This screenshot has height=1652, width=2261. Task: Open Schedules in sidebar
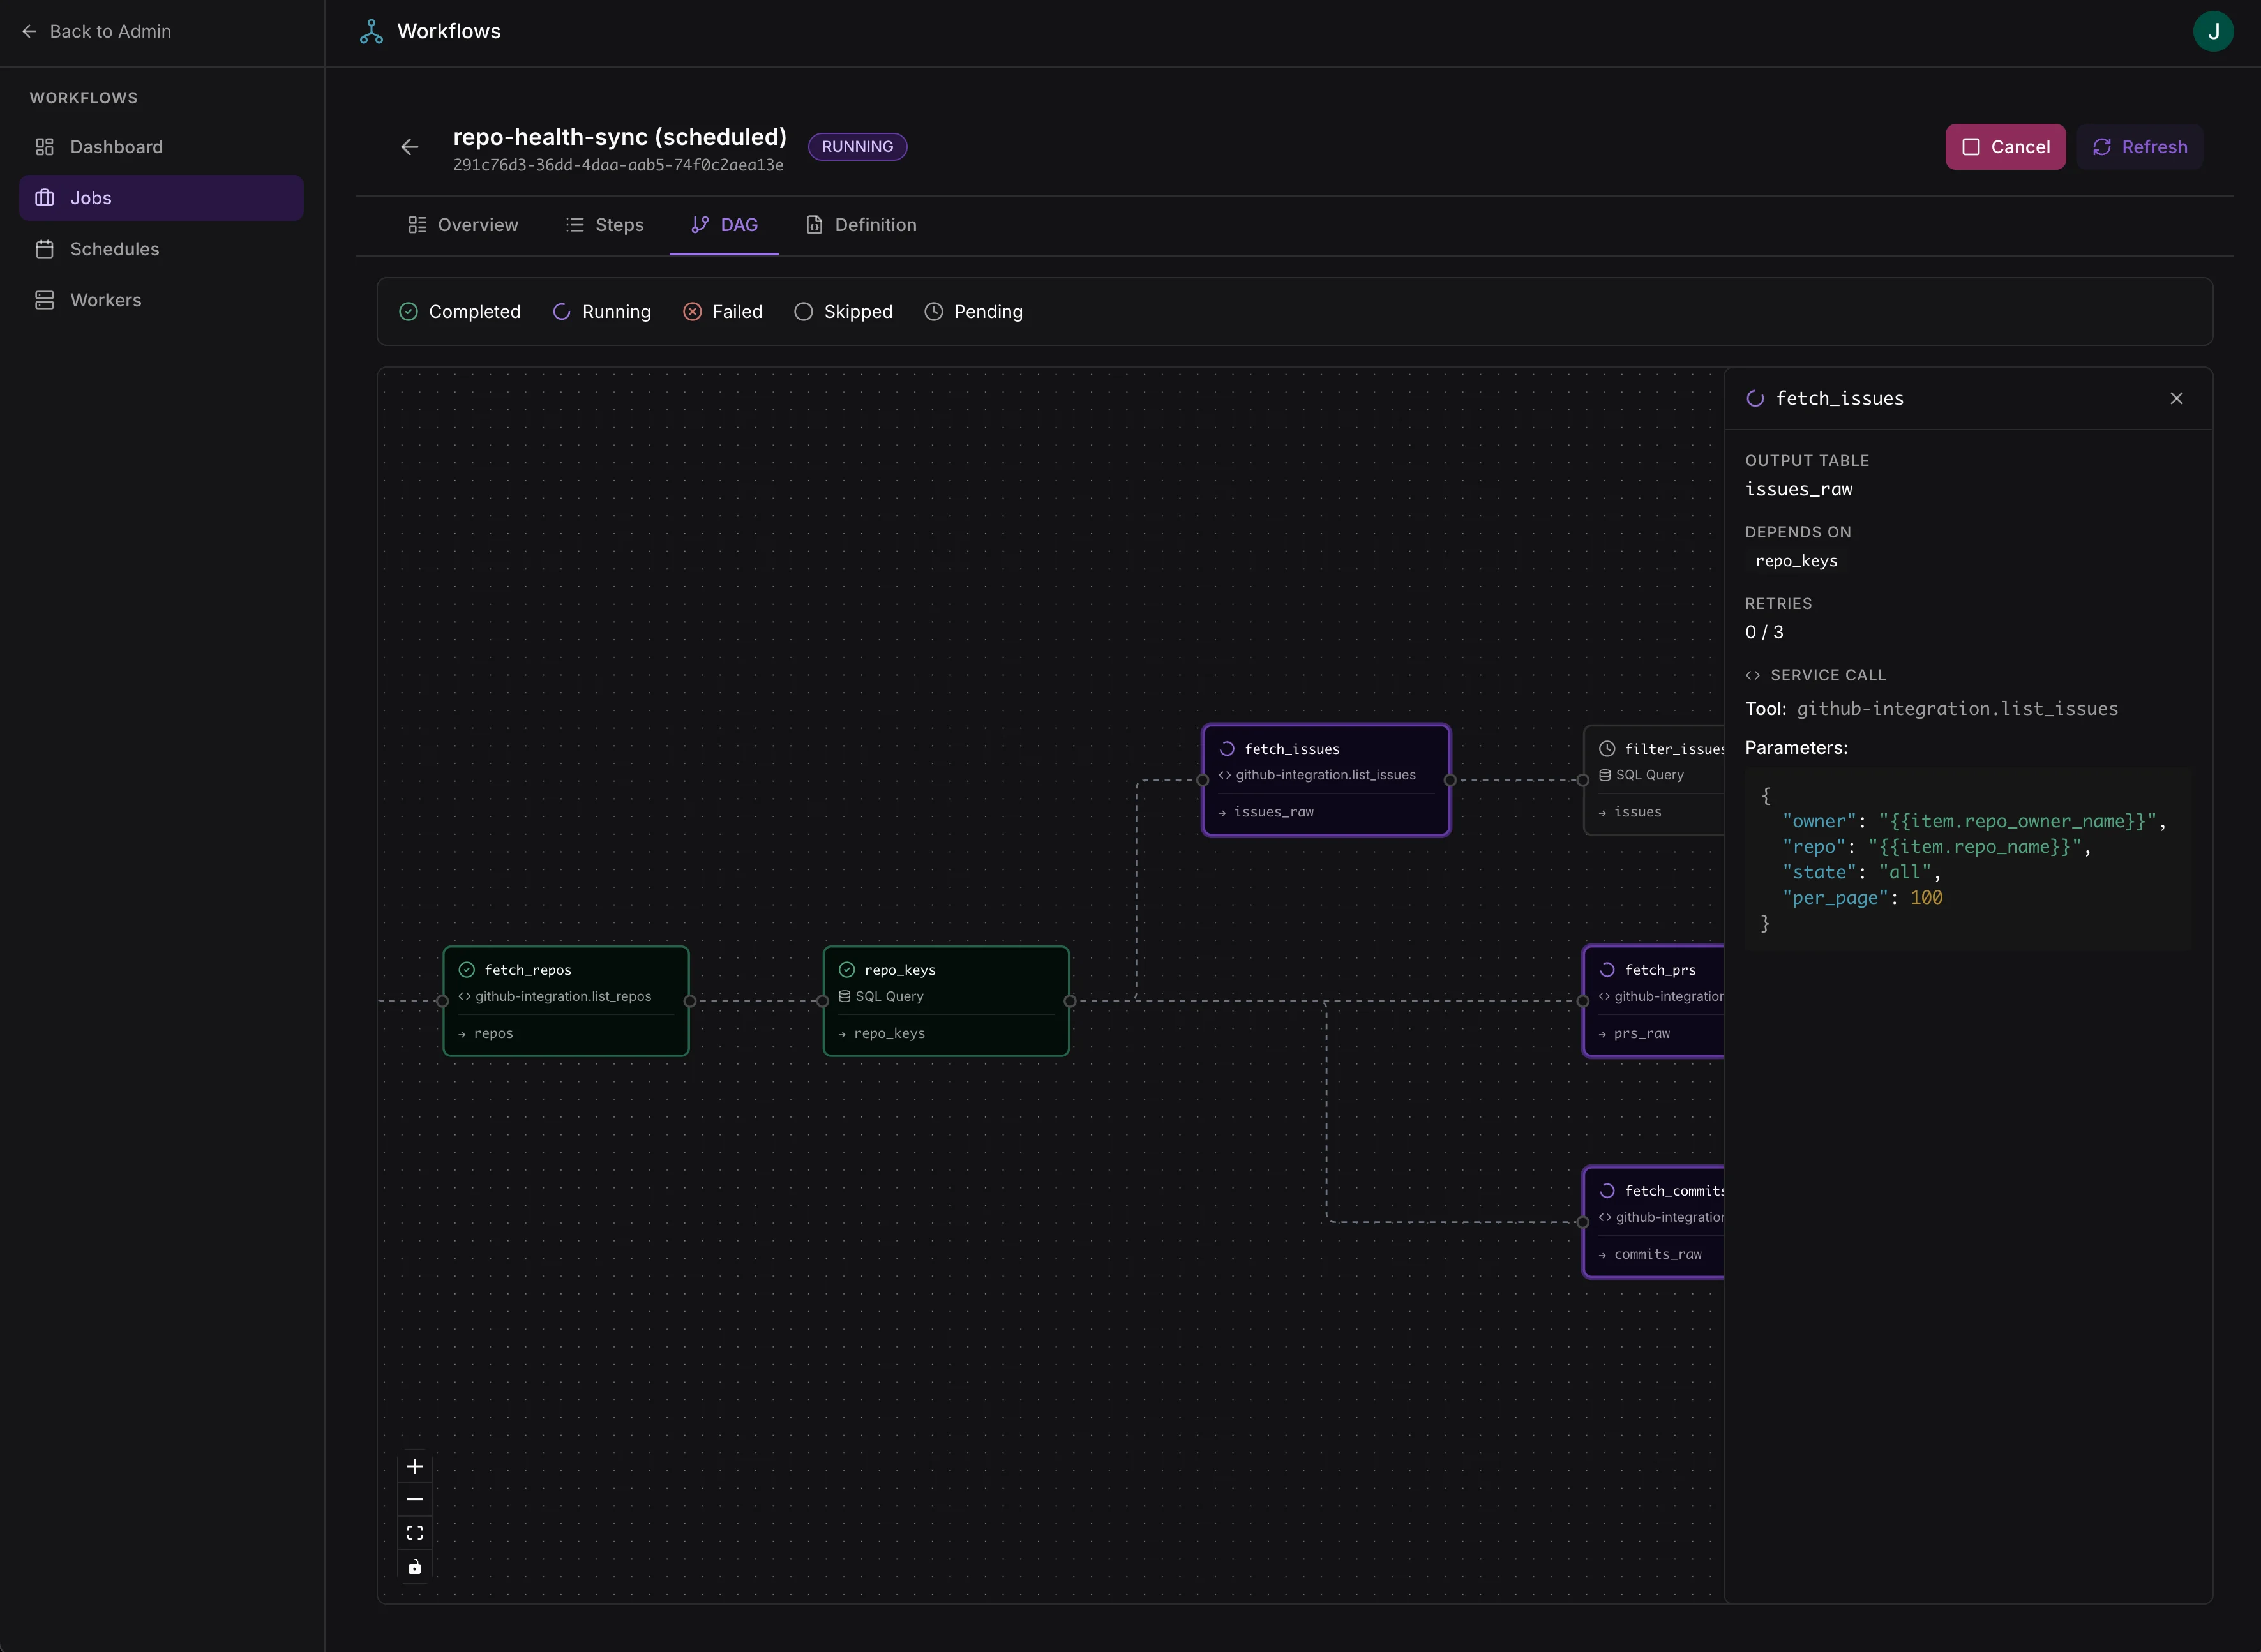161,249
